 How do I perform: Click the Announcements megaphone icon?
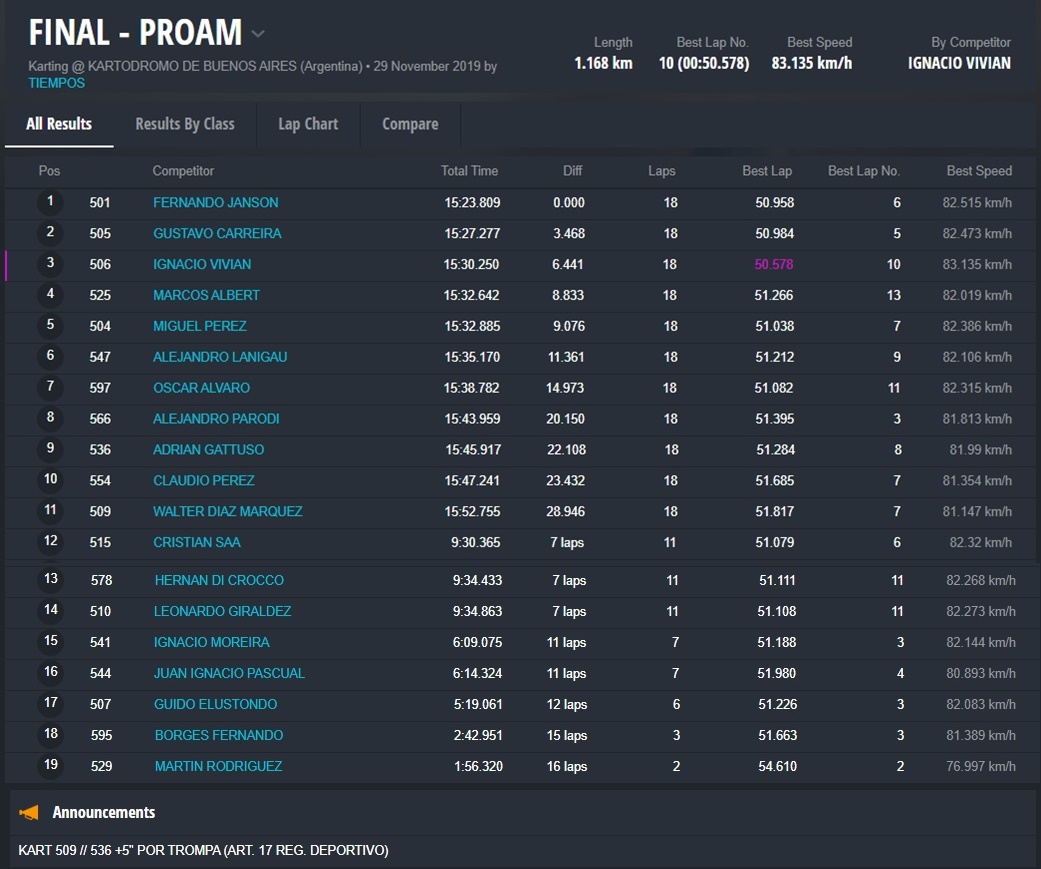pos(29,813)
